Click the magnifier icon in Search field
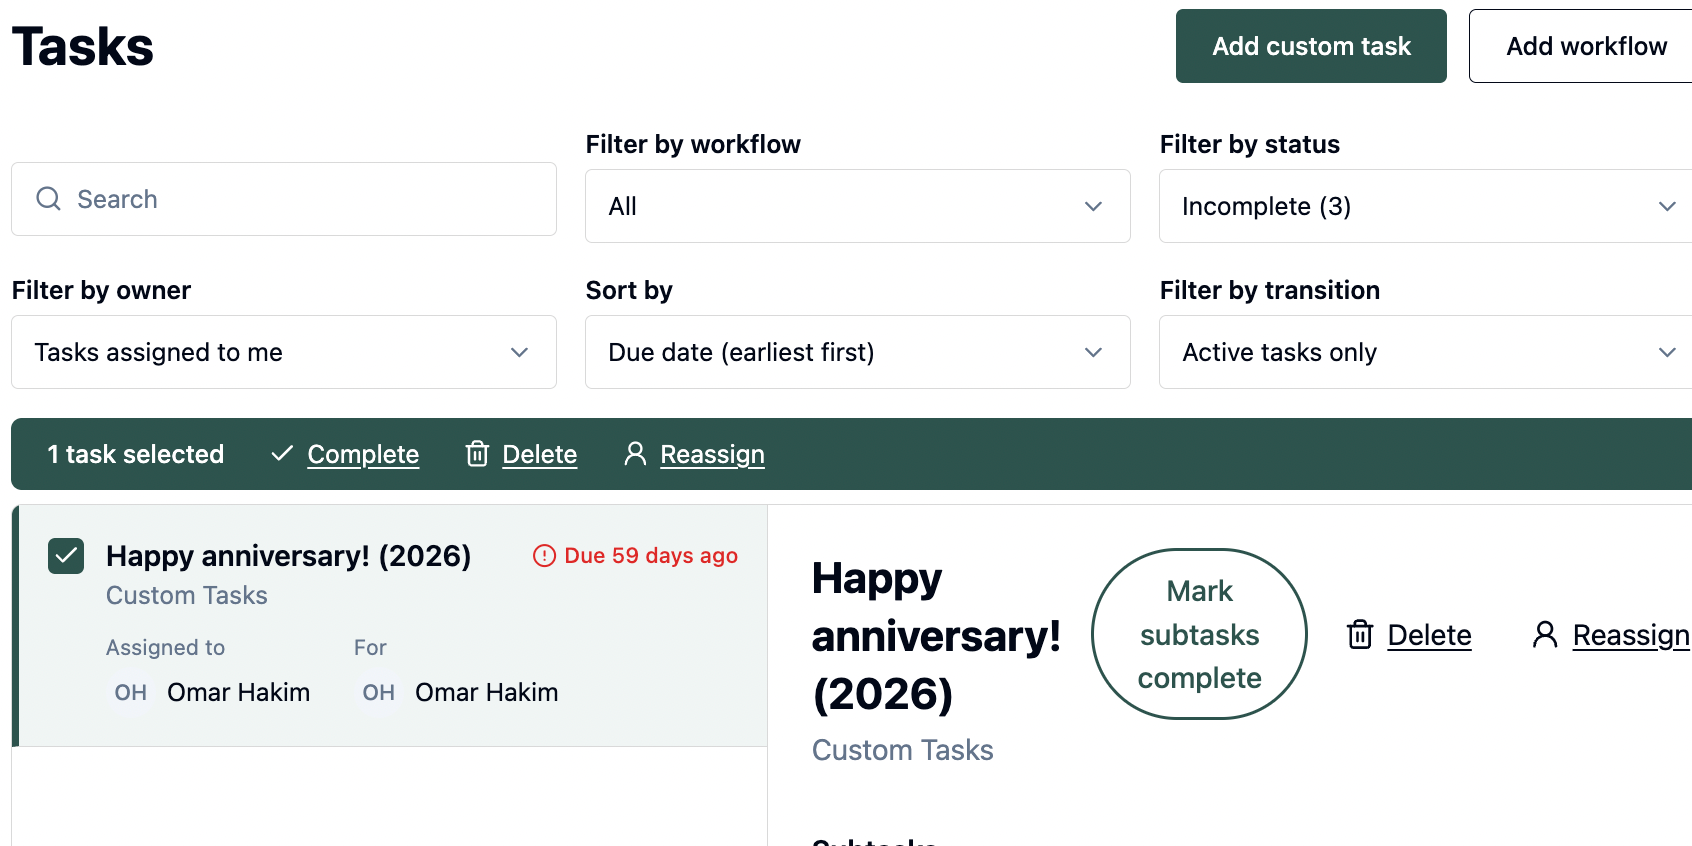 pos(48,199)
